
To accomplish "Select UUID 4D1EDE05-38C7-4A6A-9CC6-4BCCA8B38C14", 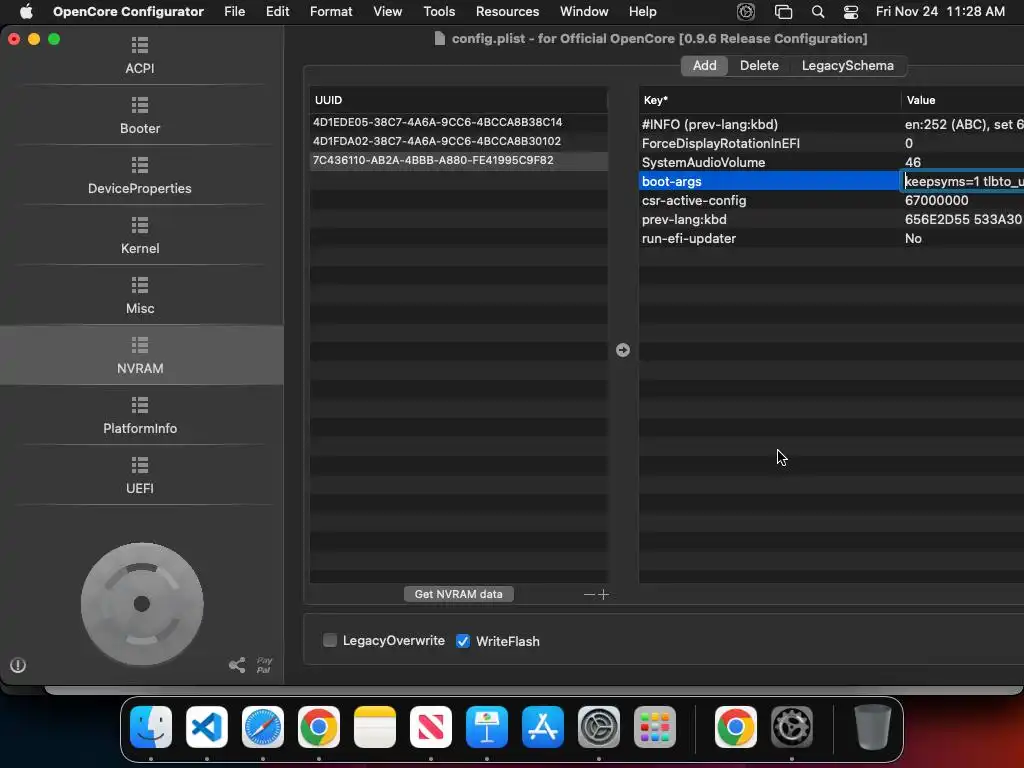I will [458, 122].
